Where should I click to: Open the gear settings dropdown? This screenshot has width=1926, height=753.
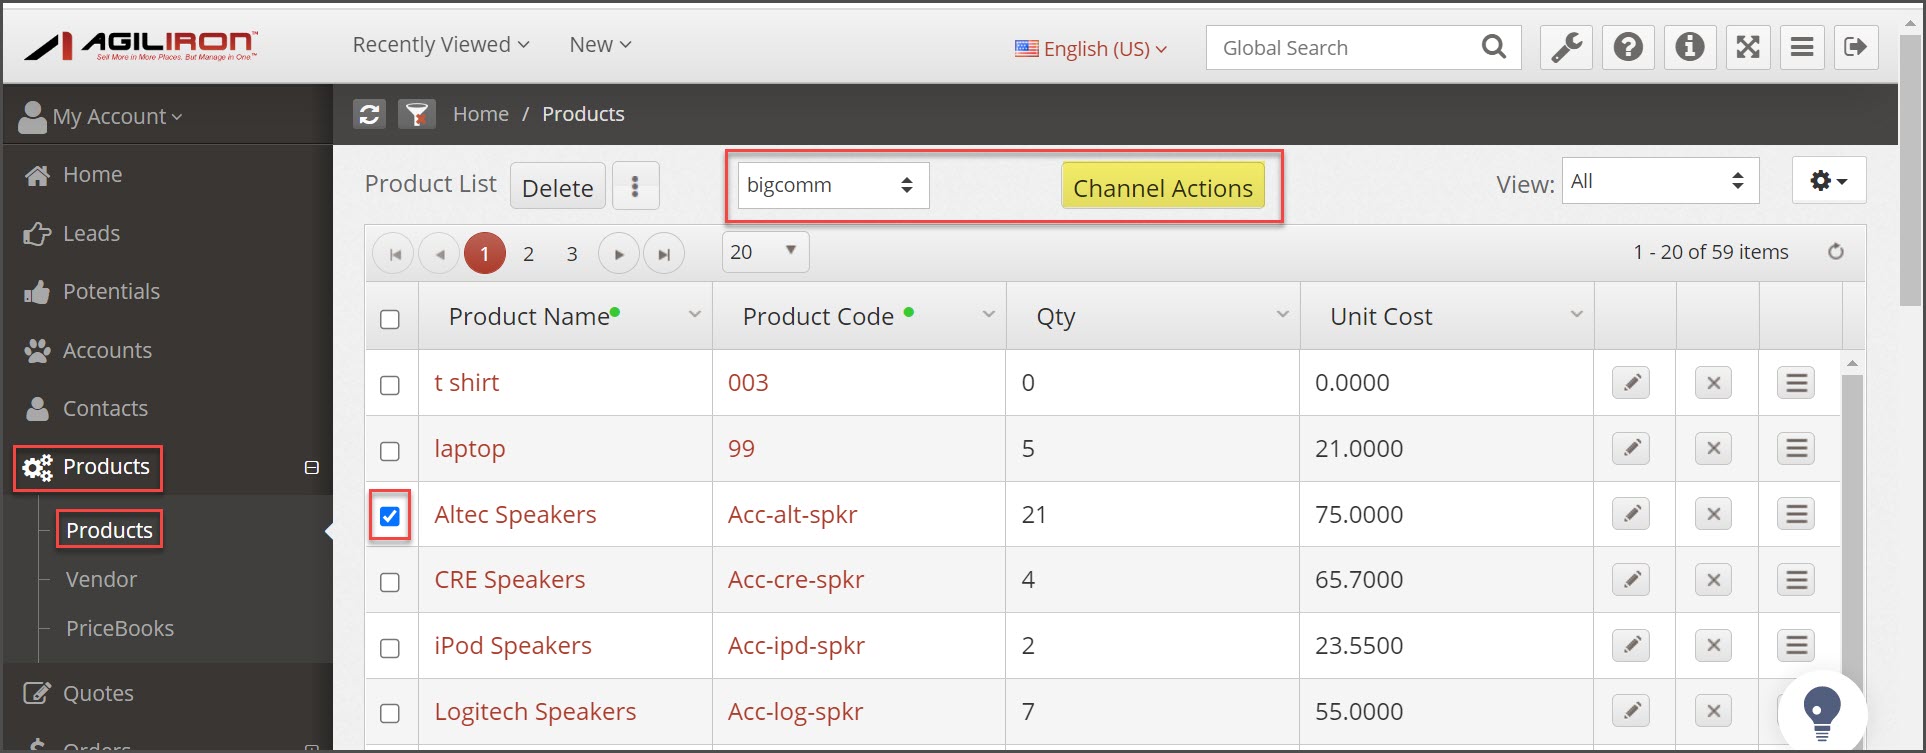click(1829, 181)
